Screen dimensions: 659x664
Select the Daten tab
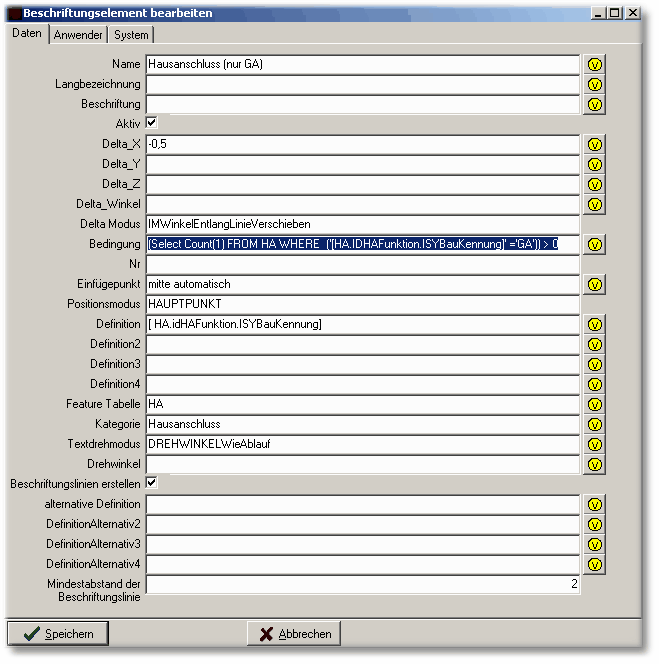pyautogui.click(x=27, y=33)
